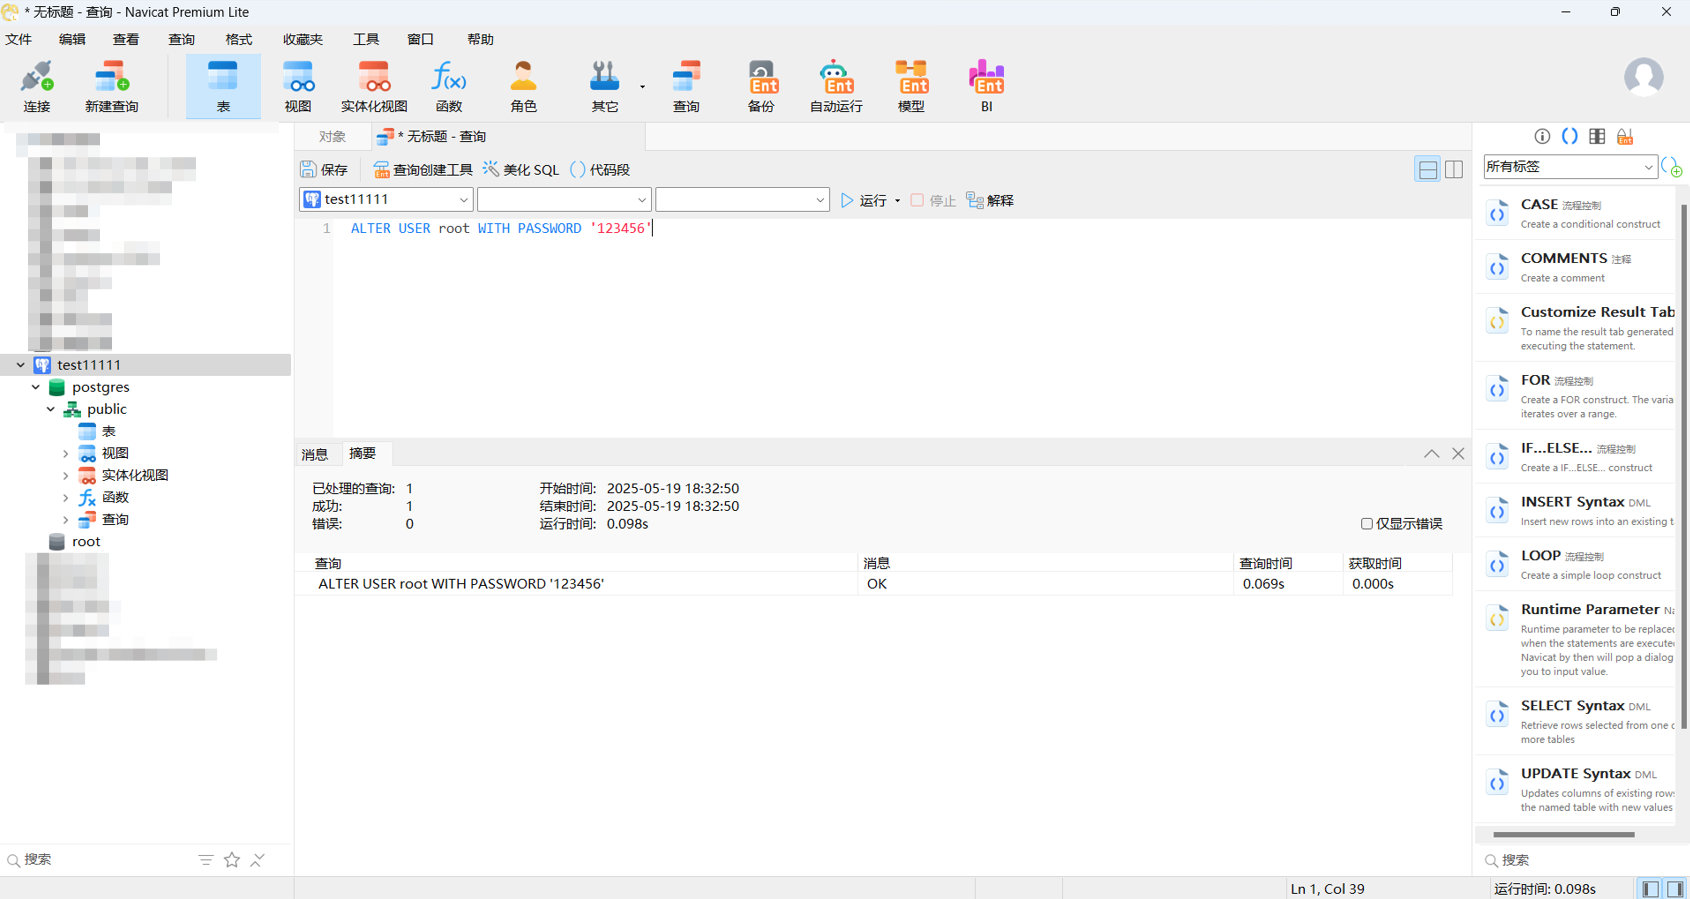Viewport: 1690px width, 899px height.
Task: Open the 格式 menu
Action: [x=239, y=39]
